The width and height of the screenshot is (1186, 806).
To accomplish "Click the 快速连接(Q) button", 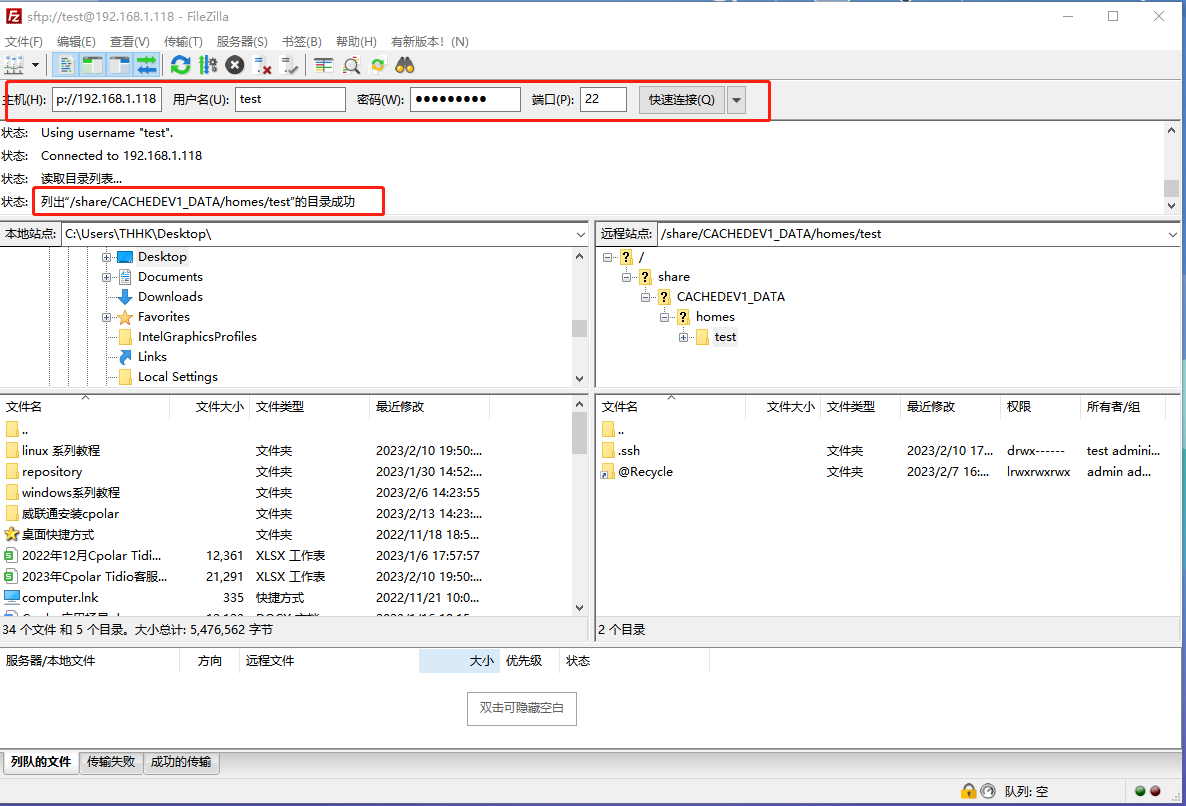I will [681, 100].
